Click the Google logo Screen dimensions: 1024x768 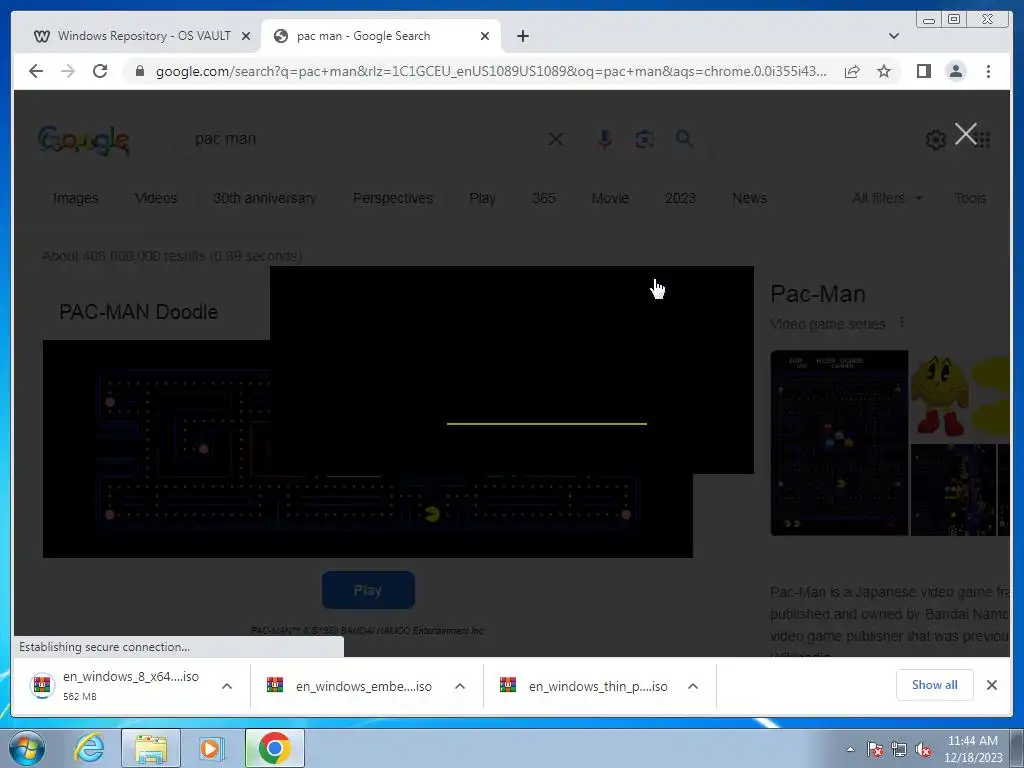click(x=84, y=140)
